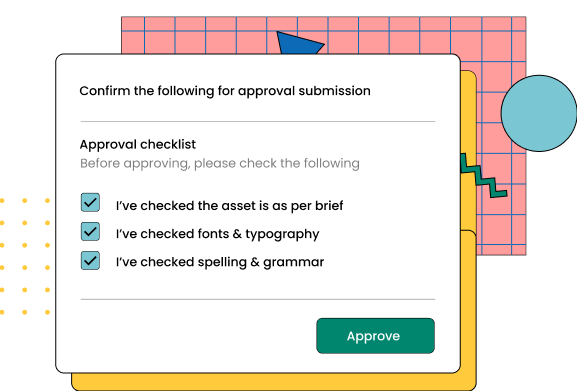The height and width of the screenshot is (391, 577).
Task: Untick the spelling & grammar checkbox
Action: click(x=90, y=260)
